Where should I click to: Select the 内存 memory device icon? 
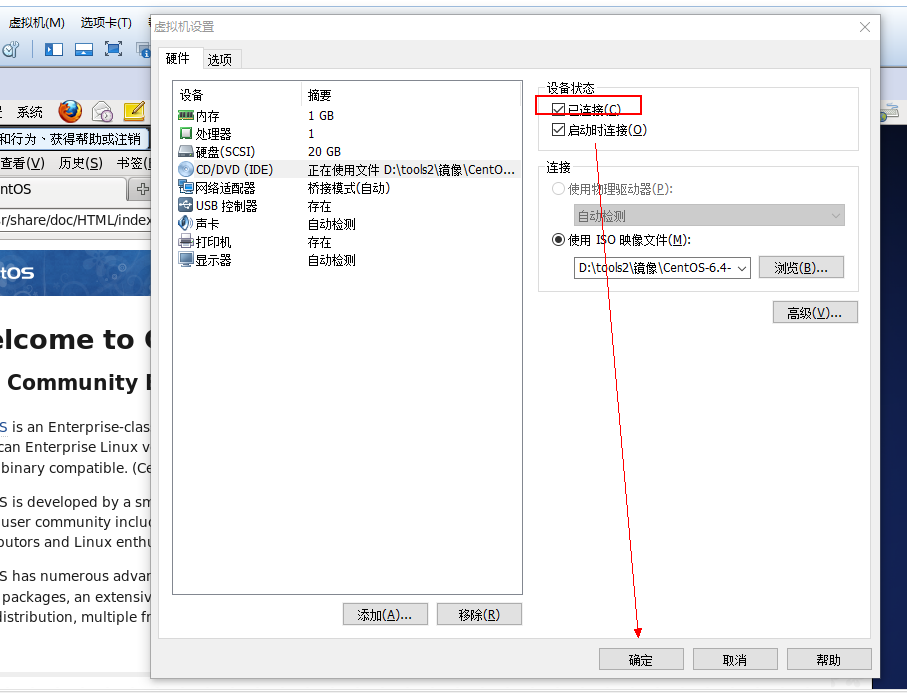click(186, 116)
